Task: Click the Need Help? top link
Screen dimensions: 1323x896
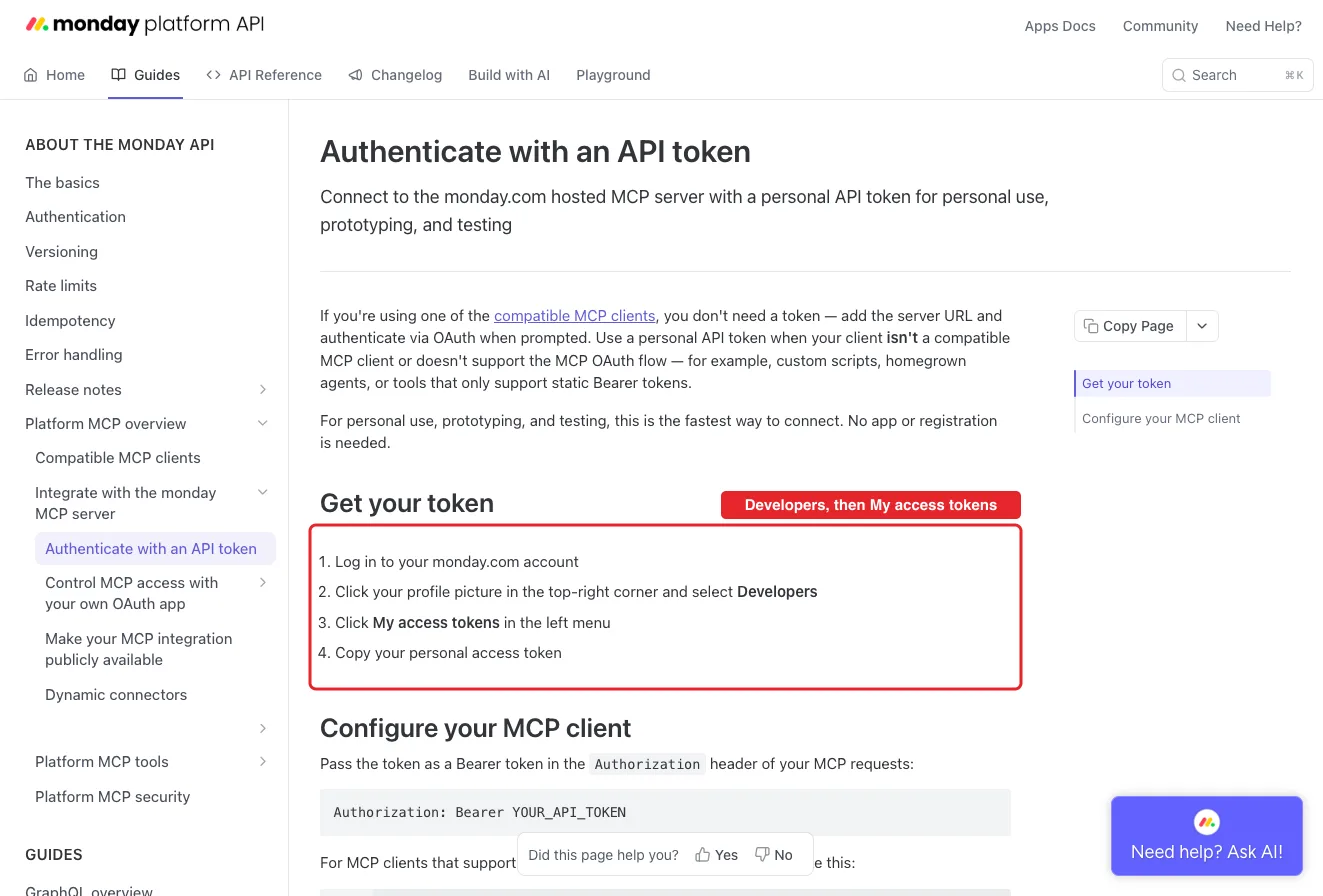Action: point(1264,26)
